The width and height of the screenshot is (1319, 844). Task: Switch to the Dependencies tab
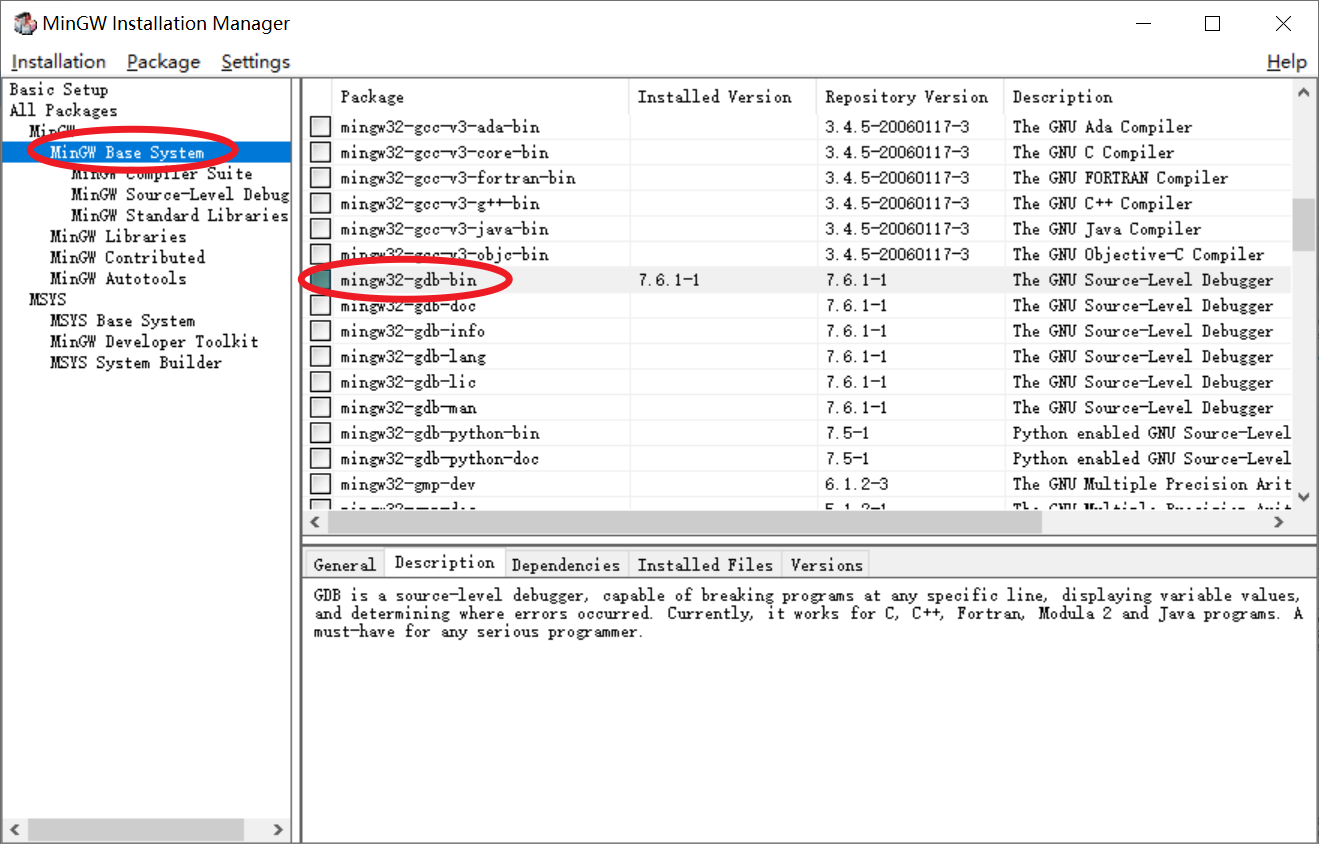pyautogui.click(x=566, y=565)
